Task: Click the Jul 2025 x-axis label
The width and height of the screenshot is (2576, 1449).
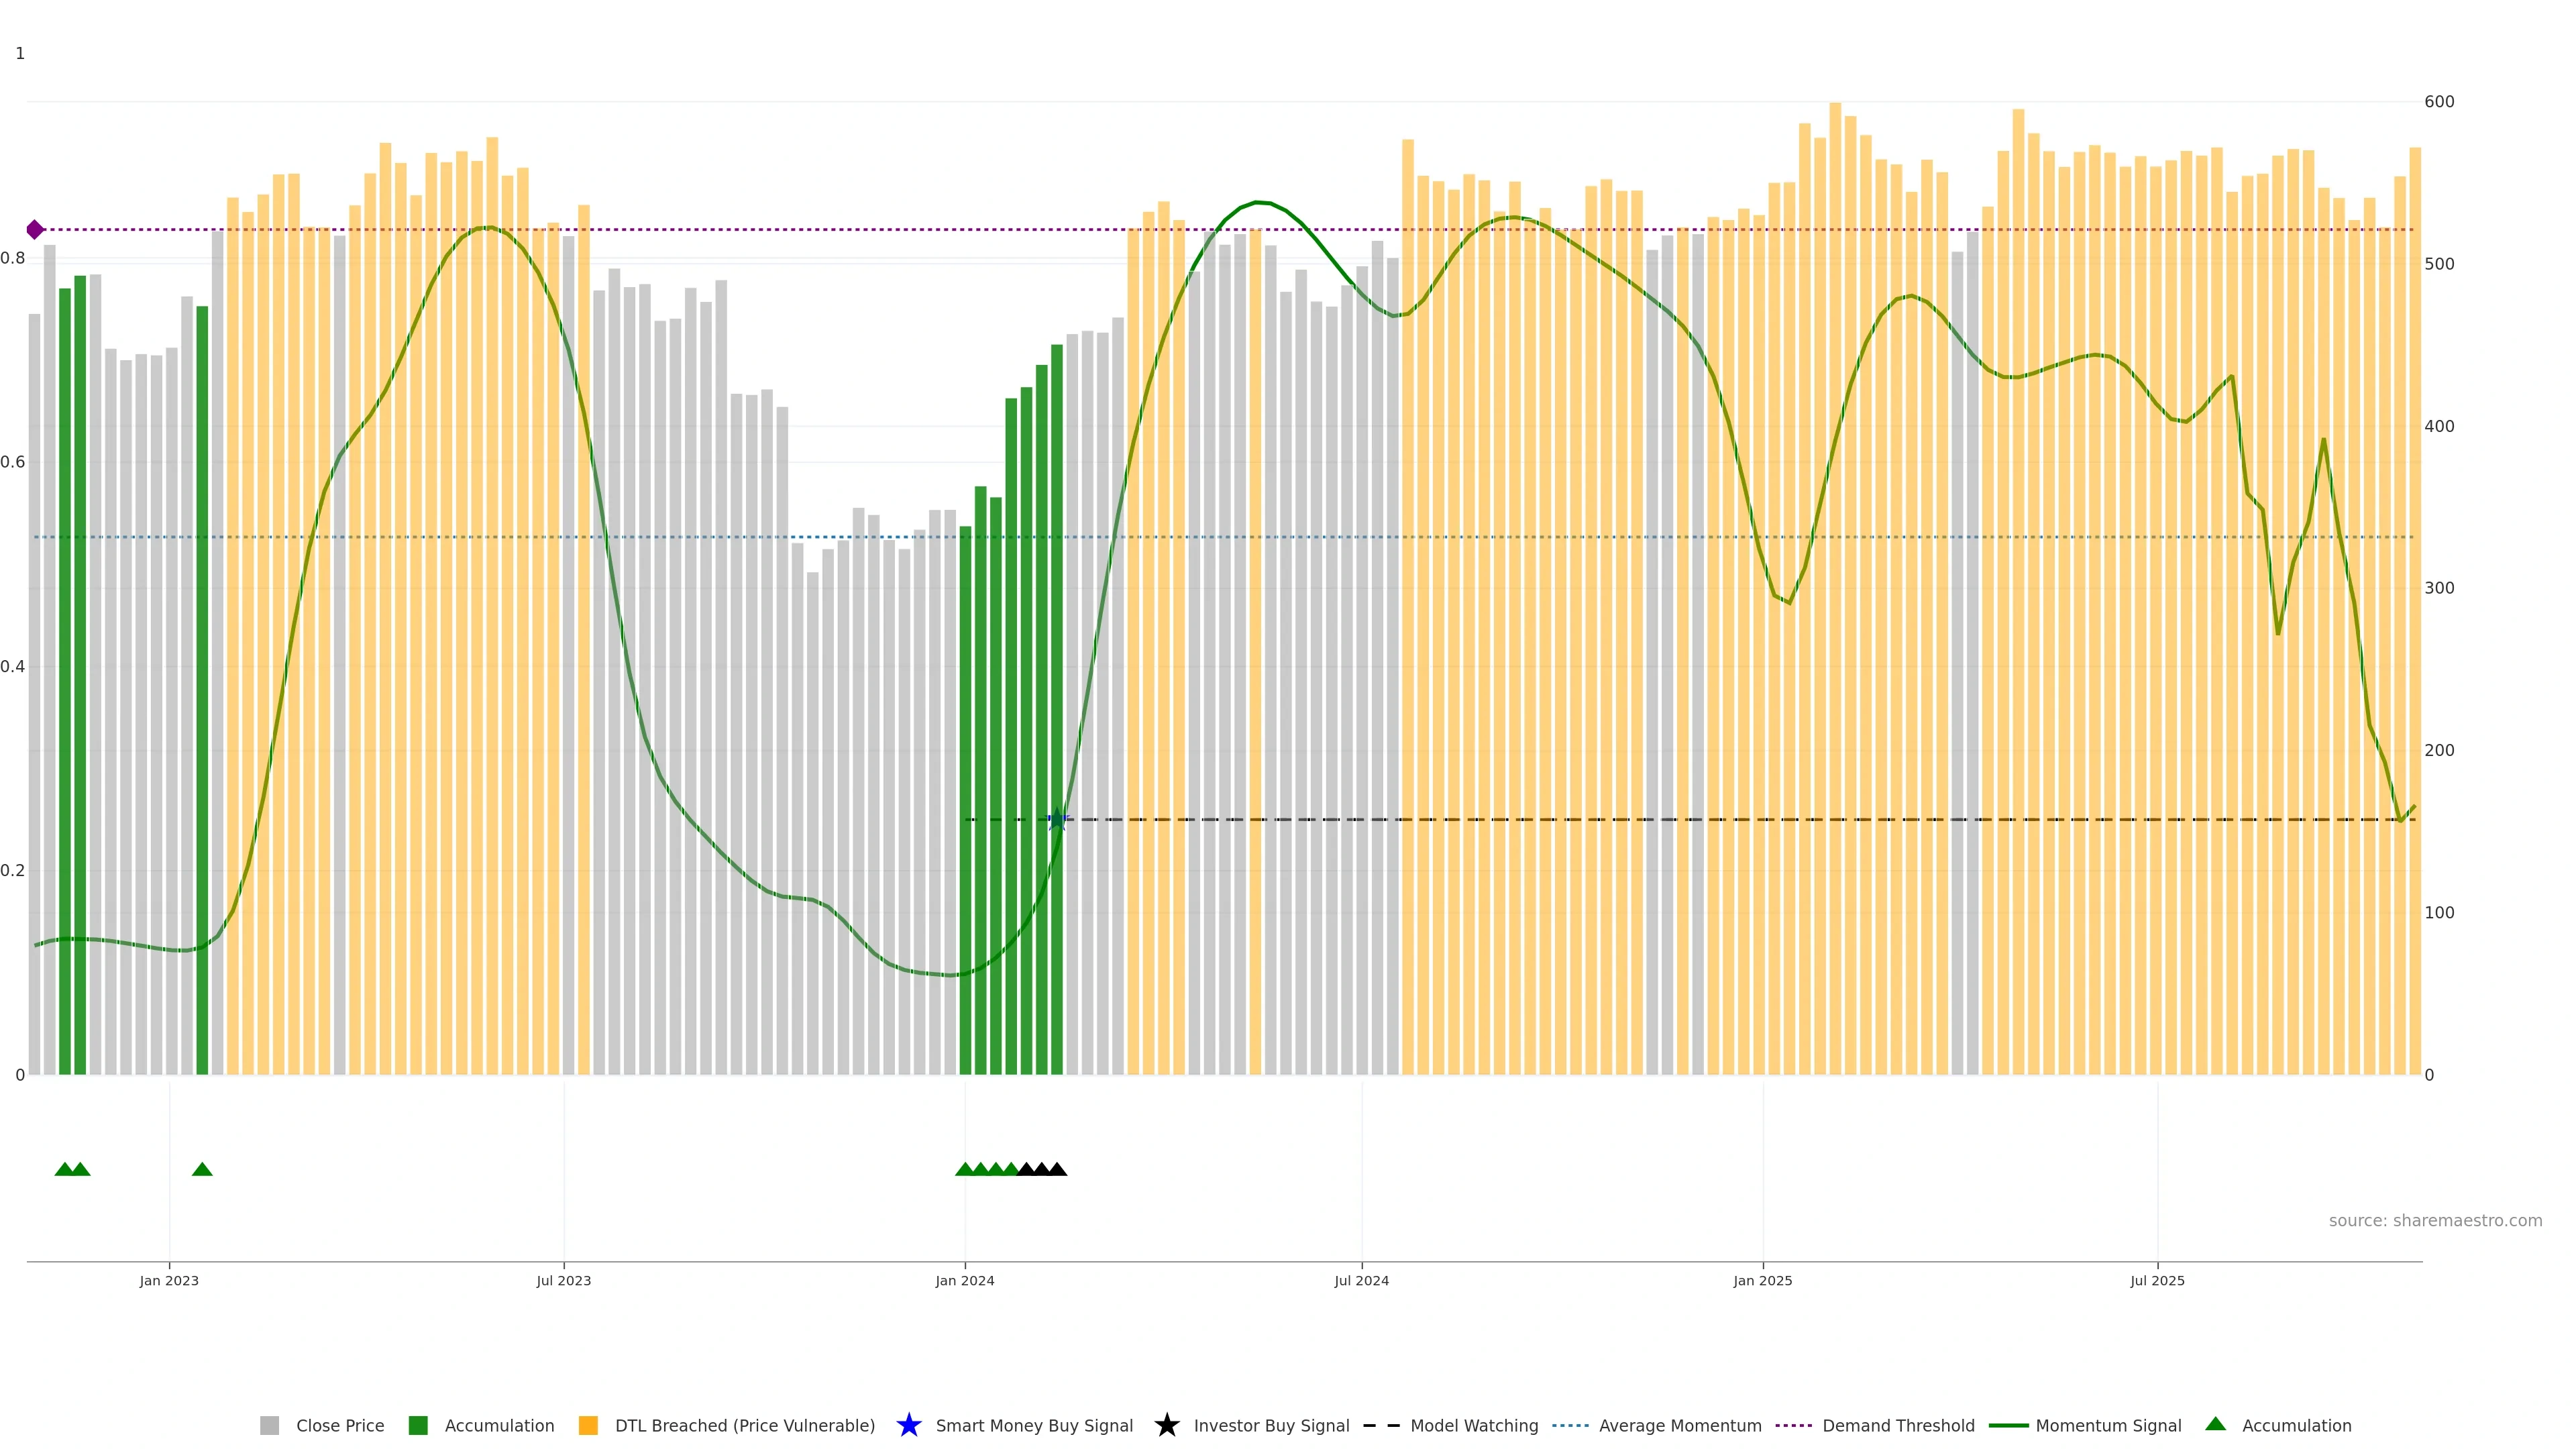Action: [x=2157, y=1281]
